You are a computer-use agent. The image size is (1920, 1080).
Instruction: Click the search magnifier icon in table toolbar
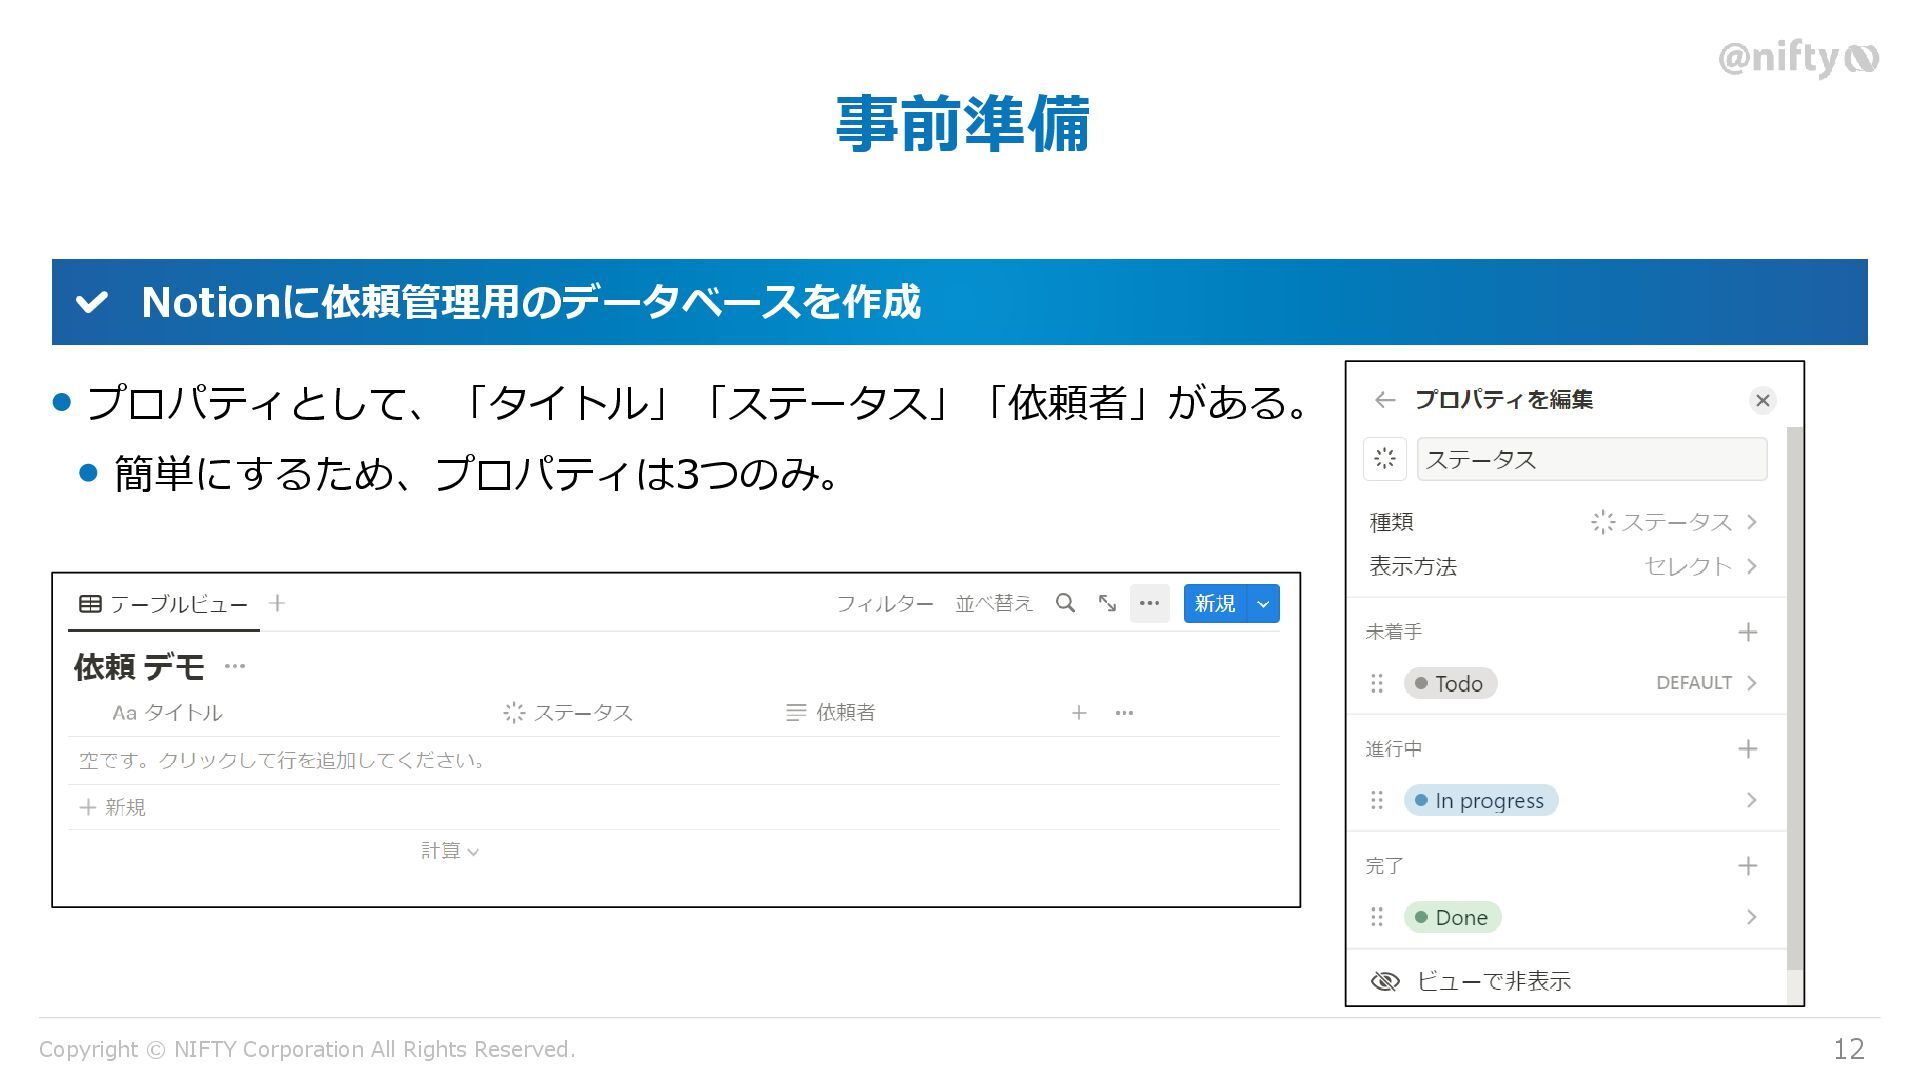(1065, 603)
